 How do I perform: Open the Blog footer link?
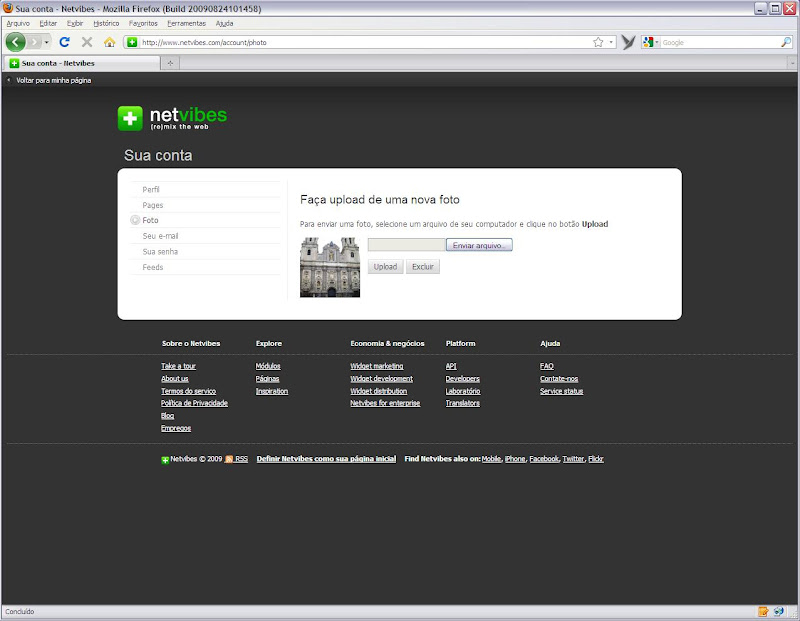click(167, 416)
